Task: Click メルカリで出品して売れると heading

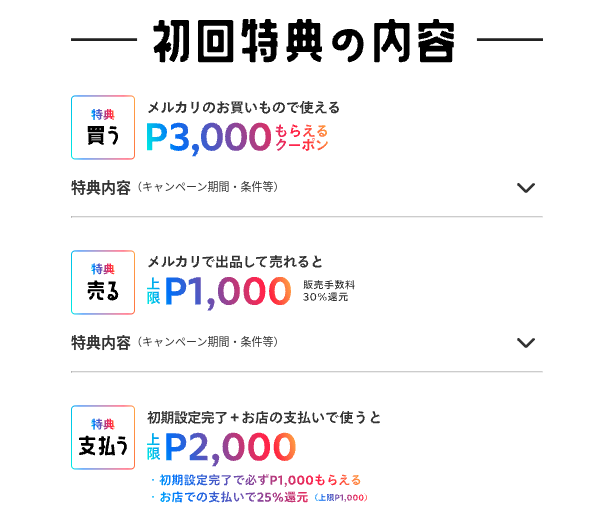Action: pos(235,262)
